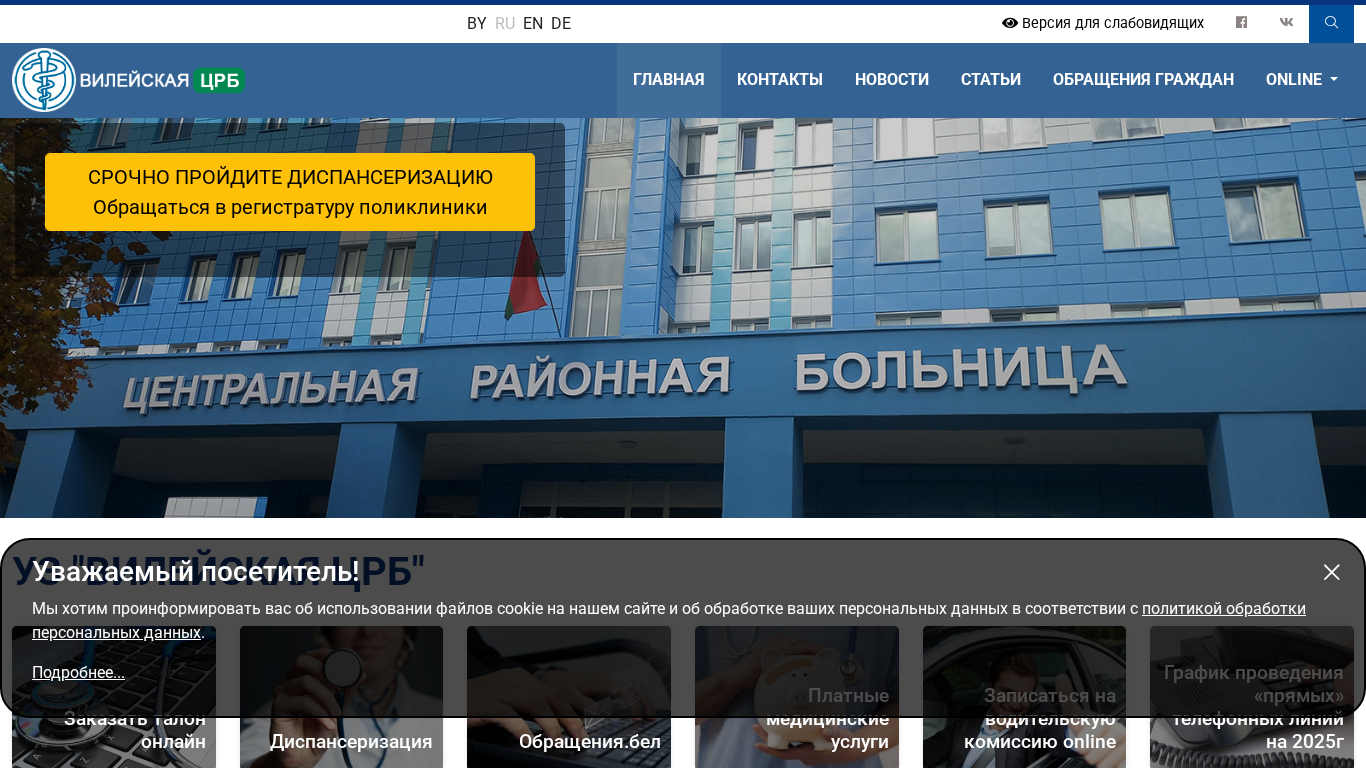The image size is (1366, 768).
Task: Open График проведения прямых телефонных линий card
Action: tap(1252, 697)
